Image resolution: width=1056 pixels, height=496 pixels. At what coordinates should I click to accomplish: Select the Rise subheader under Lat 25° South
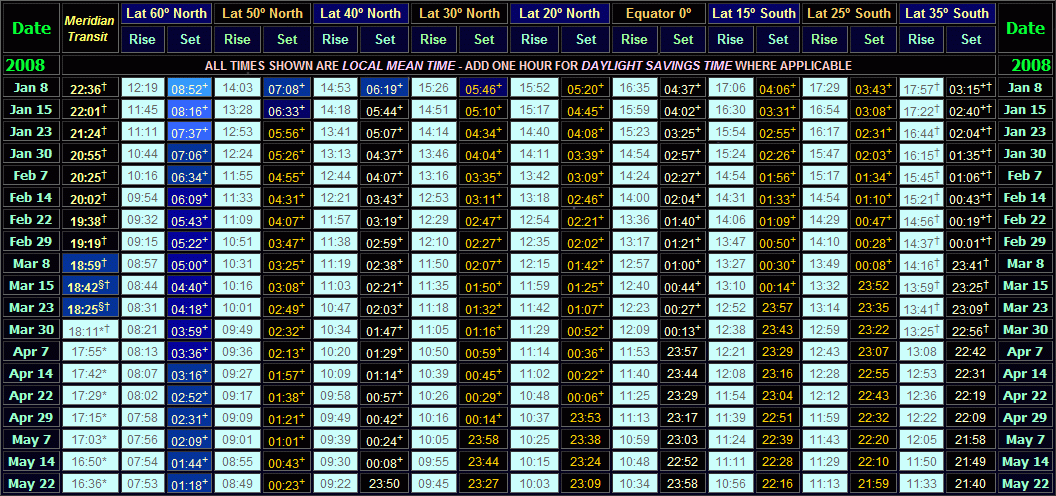[824, 40]
